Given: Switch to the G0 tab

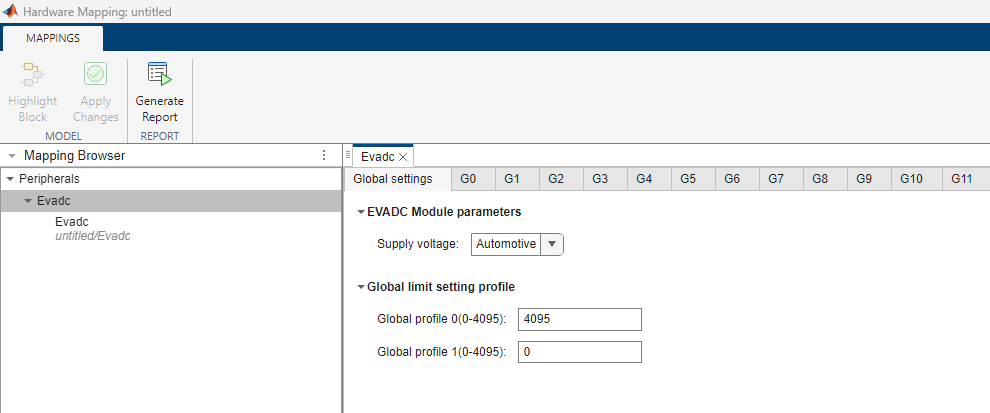Looking at the screenshot, I should click(x=468, y=179).
